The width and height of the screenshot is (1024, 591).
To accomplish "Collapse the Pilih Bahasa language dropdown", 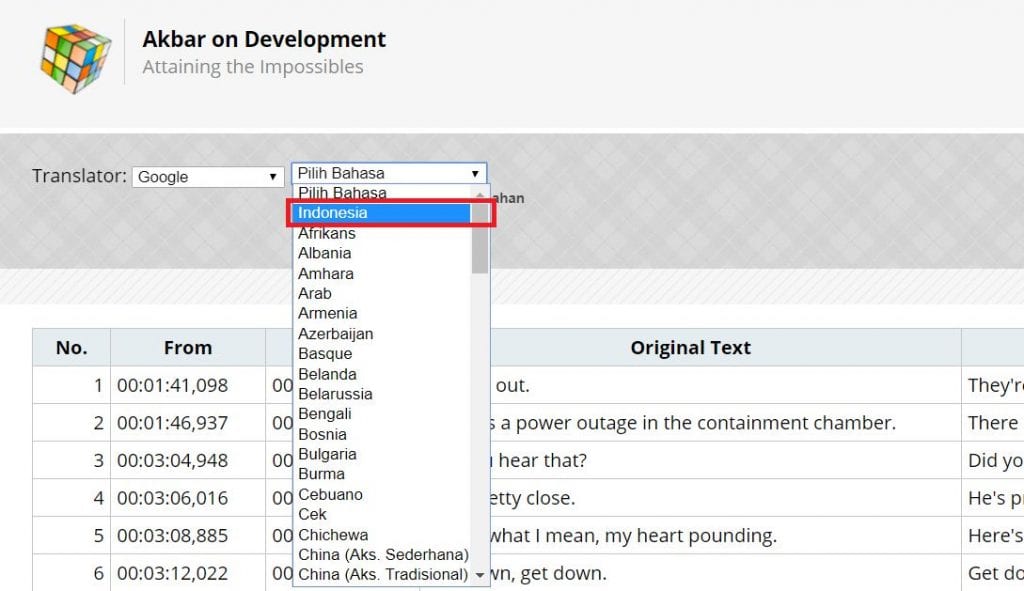I will pyautogui.click(x=388, y=173).
